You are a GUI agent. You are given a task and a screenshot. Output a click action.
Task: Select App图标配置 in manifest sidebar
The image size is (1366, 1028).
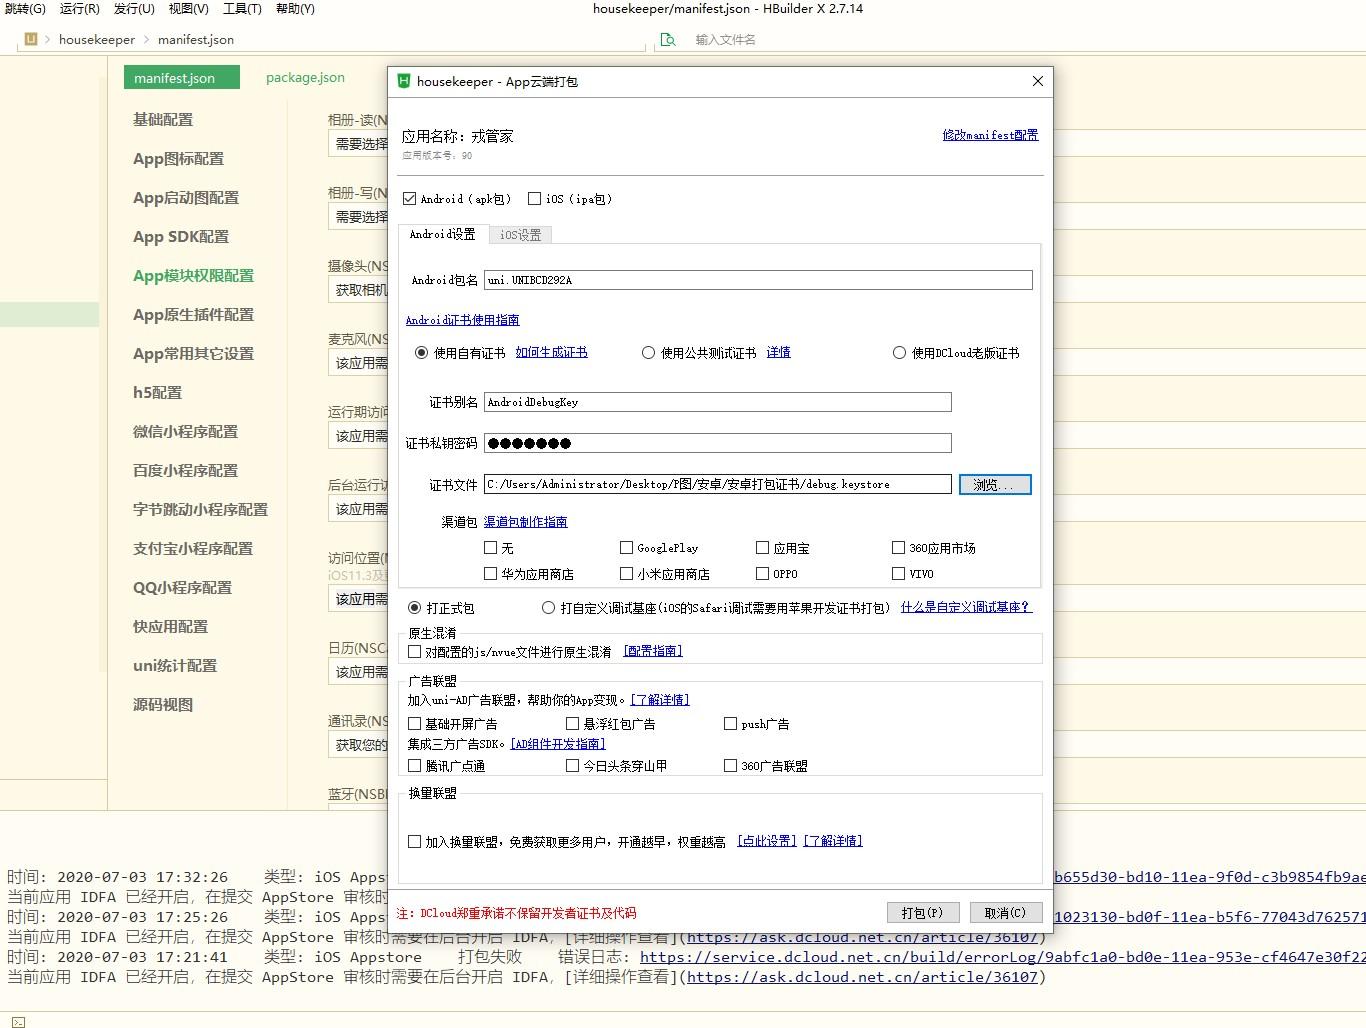(x=179, y=158)
